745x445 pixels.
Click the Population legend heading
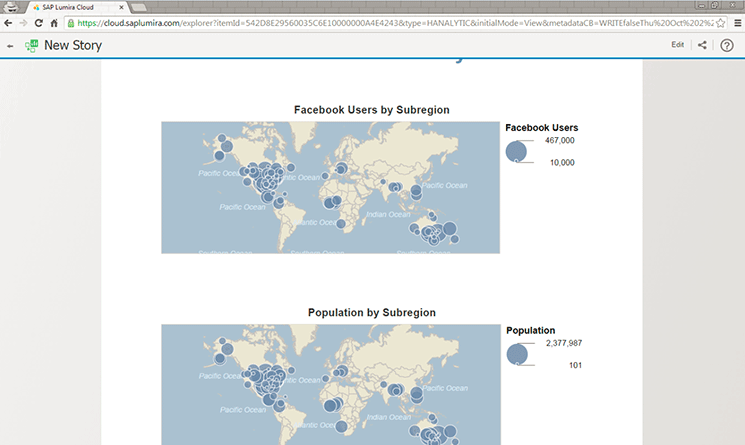[530, 331]
